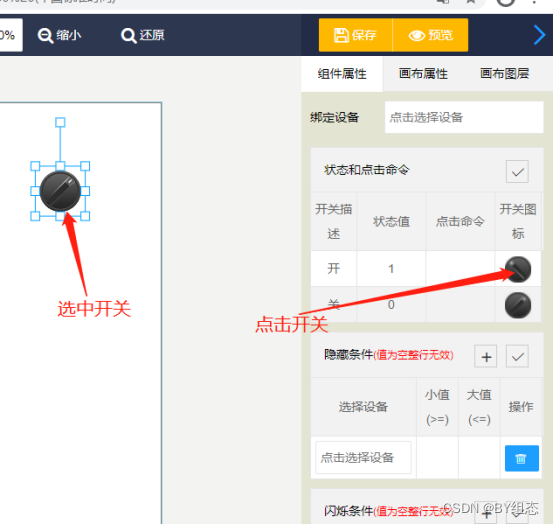554x524 pixels.
Task: Delete hide-condition row with trash button
Action: tap(521, 459)
